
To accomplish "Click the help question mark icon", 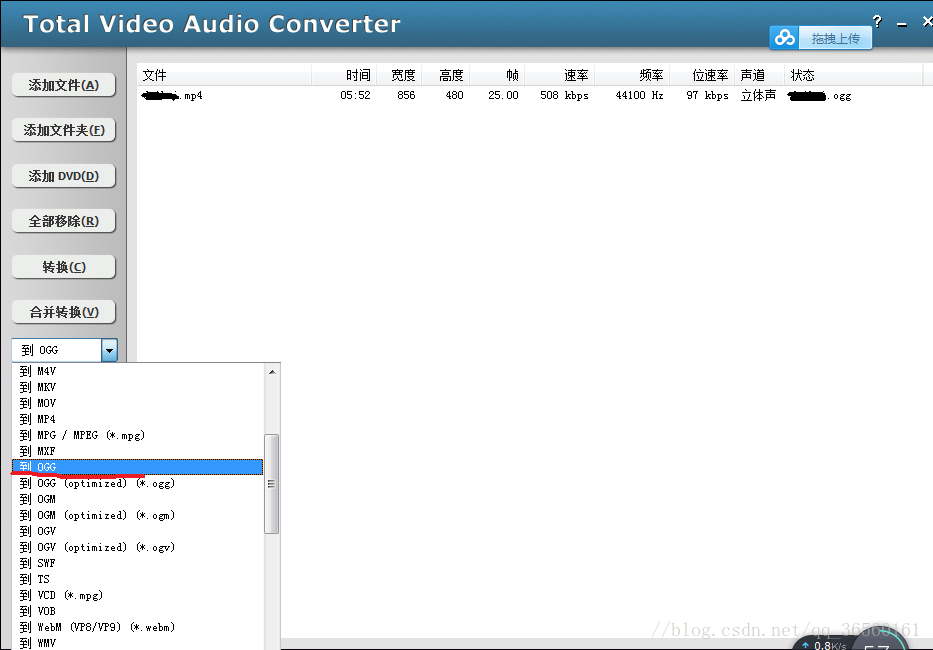I will (877, 22).
